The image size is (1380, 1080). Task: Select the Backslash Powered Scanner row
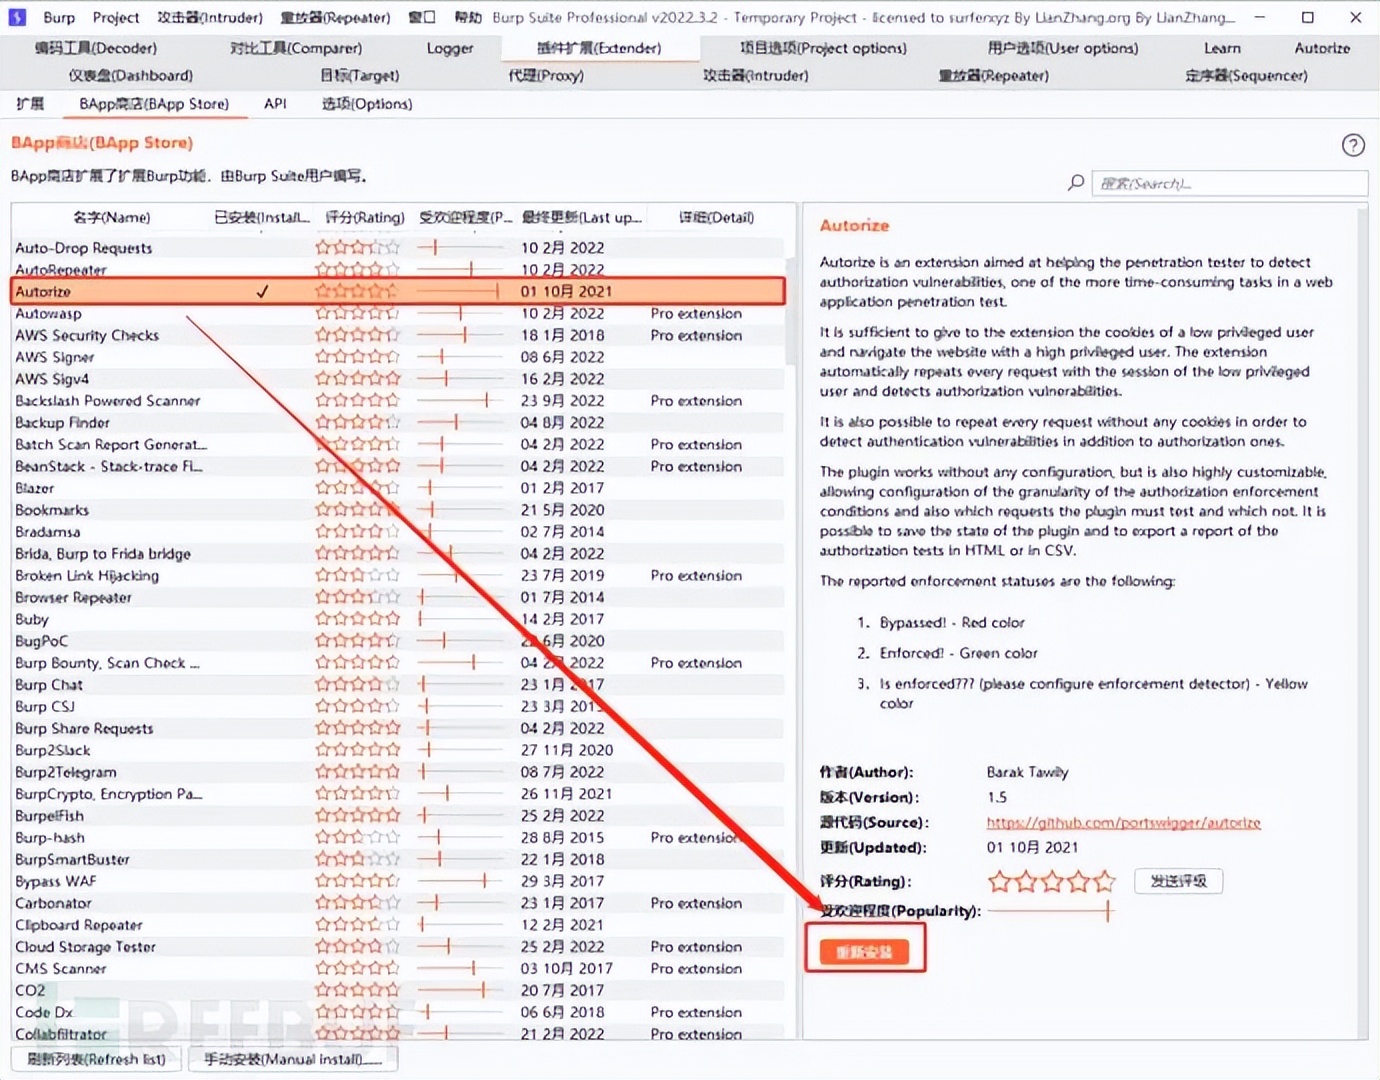click(x=398, y=400)
